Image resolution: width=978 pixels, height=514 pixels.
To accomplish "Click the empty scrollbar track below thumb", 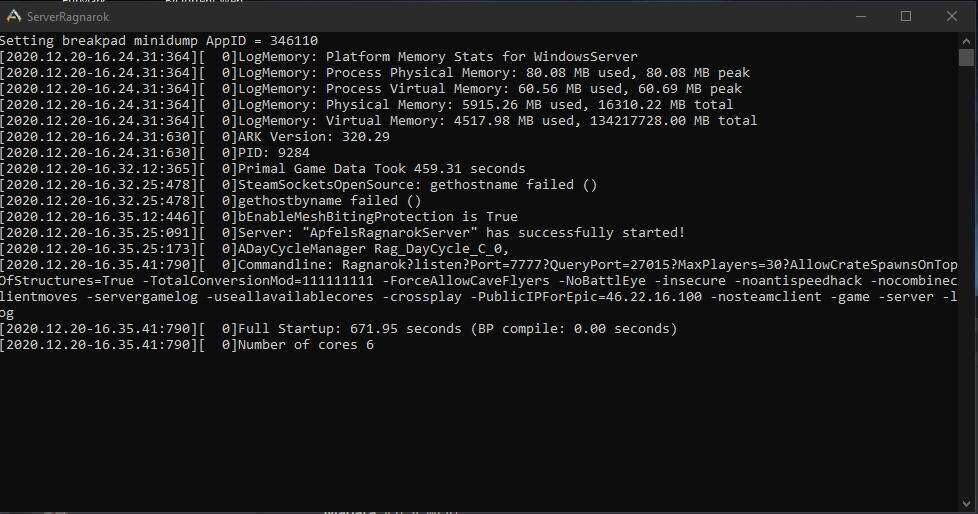I will 966,281.
